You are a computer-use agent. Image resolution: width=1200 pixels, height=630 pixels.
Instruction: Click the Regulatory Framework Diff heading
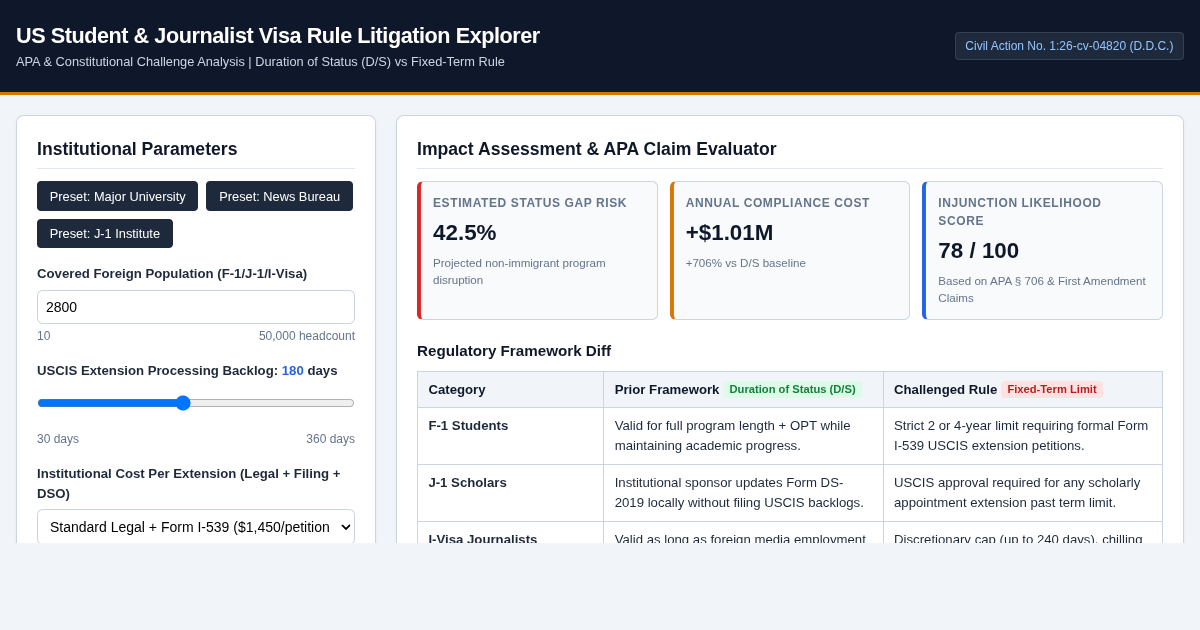coord(514,350)
